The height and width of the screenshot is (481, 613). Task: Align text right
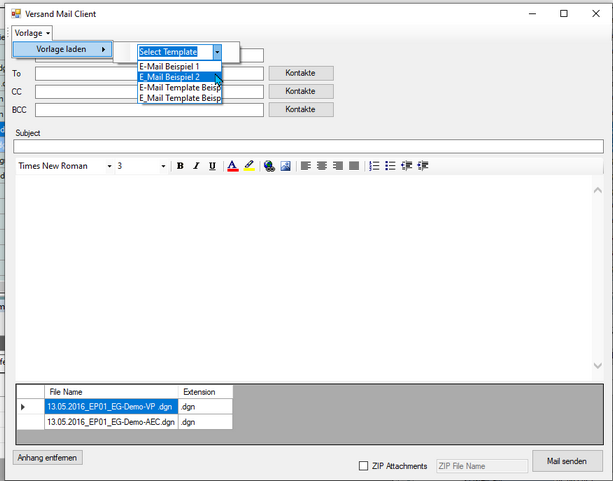point(338,166)
